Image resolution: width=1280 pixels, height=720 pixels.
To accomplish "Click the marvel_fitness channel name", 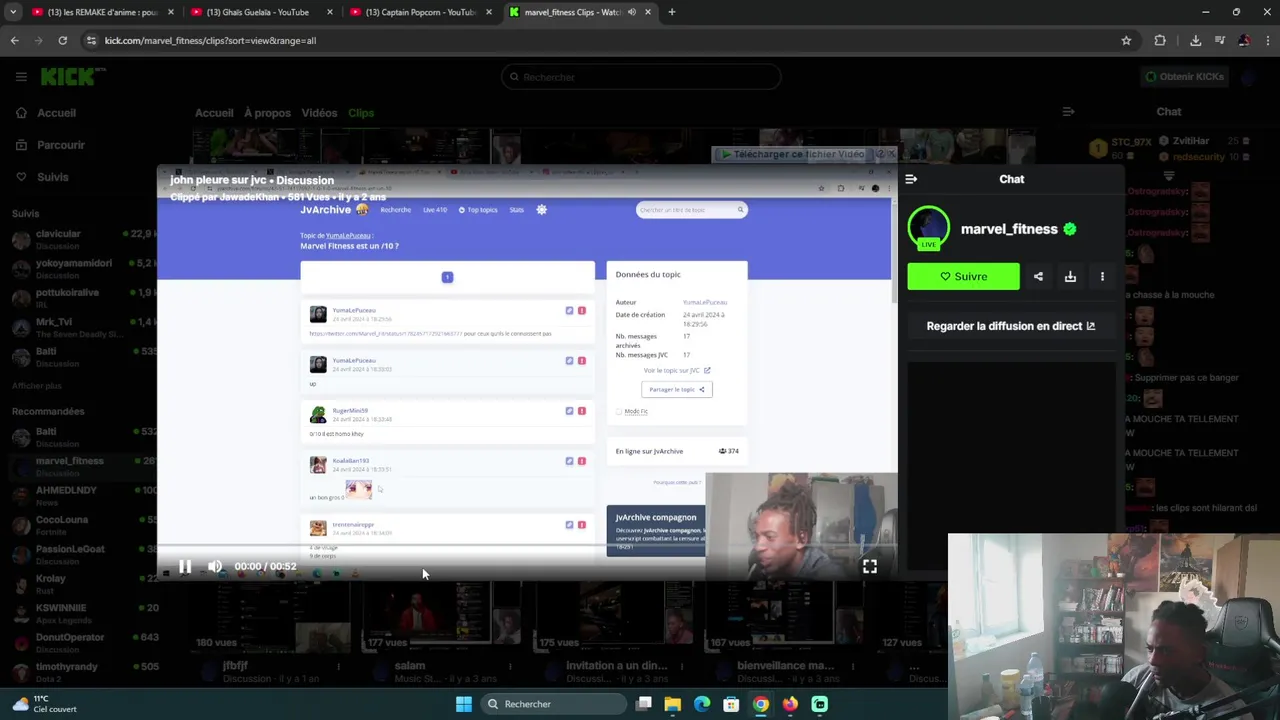I will click(x=1009, y=229).
